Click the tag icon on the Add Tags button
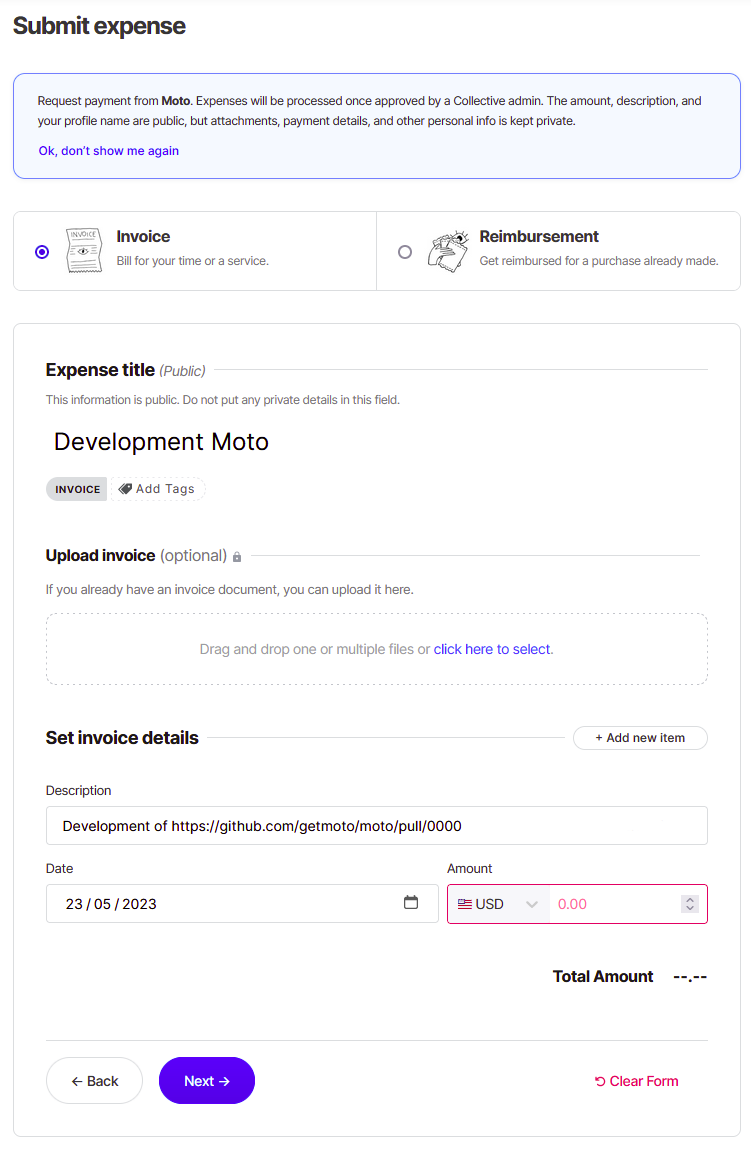 (124, 488)
